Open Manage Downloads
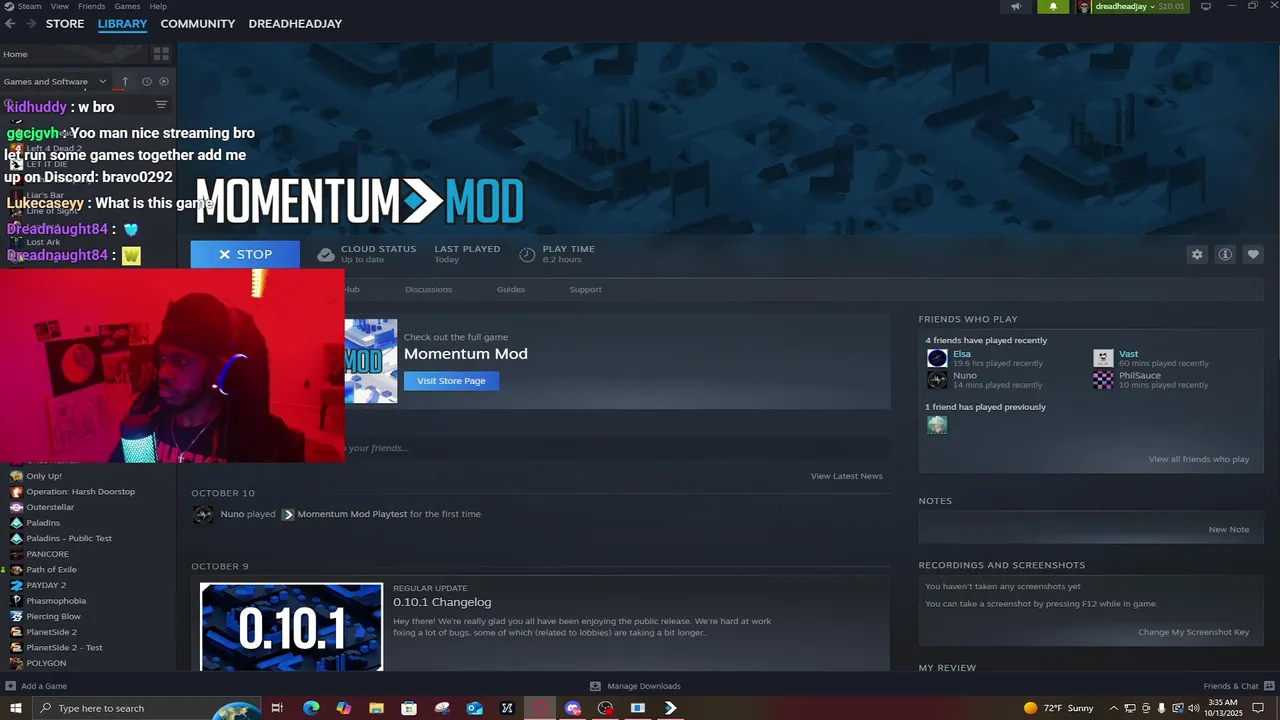Screen dimensions: 1280x720 click(635, 686)
